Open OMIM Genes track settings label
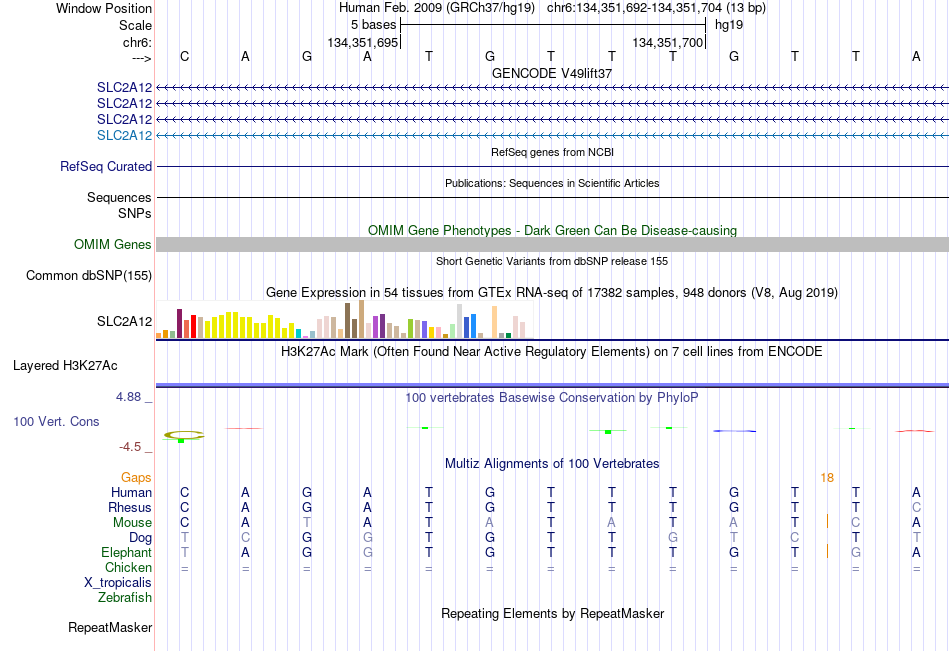950x651 pixels. pos(113,244)
